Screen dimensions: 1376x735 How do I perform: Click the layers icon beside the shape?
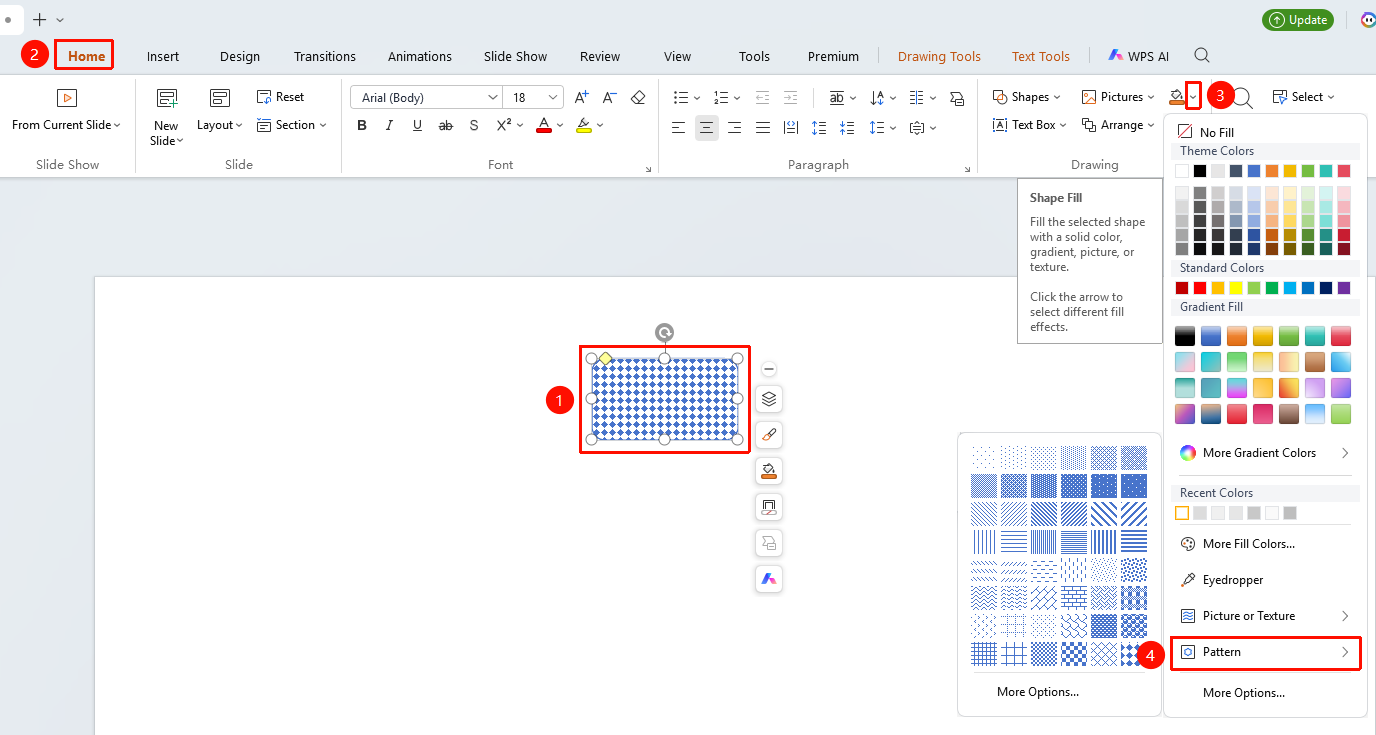tap(769, 399)
